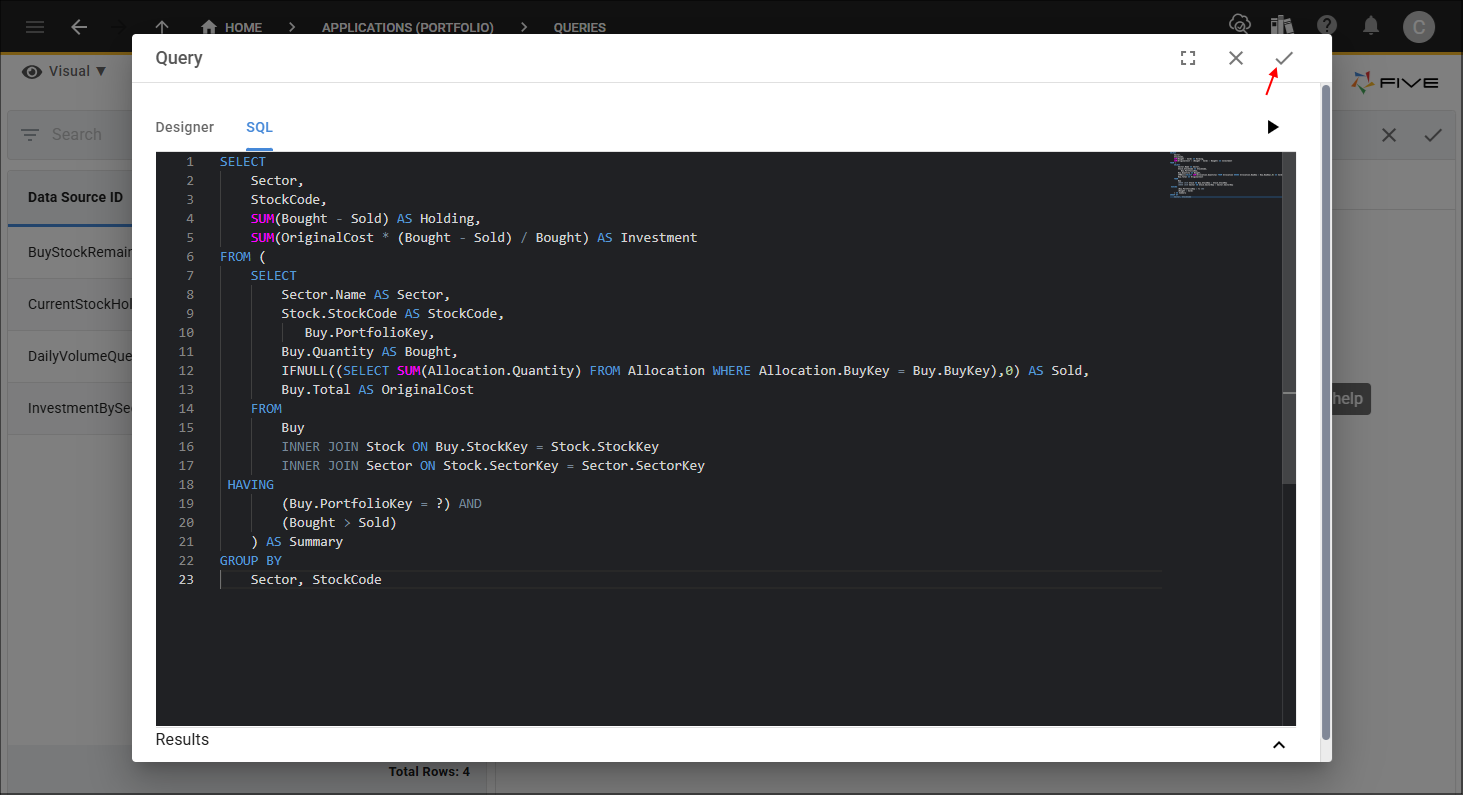Click the code editor minimap
Viewport: 1463px width, 795px height.
click(x=1225, y=176)
